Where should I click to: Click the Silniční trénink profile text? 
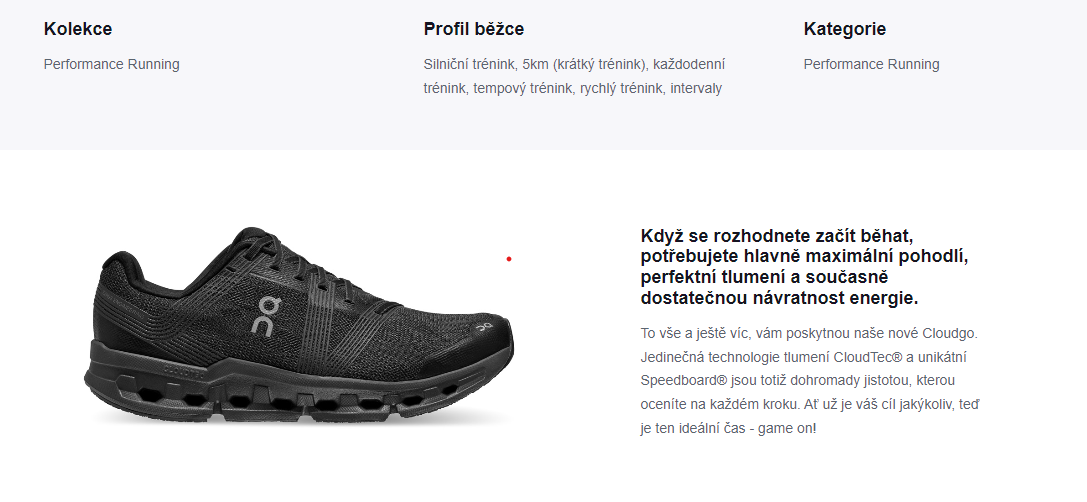tap(469, 64)
